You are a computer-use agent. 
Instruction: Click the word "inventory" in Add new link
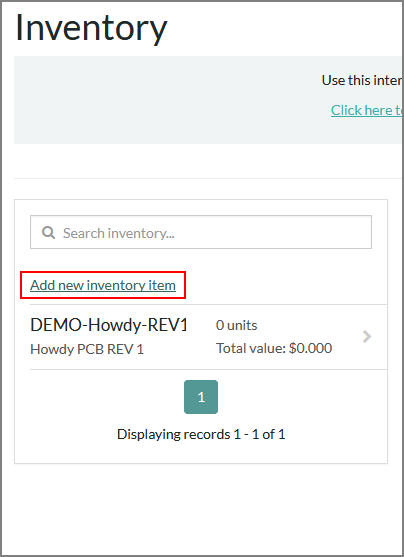(116, 285)
